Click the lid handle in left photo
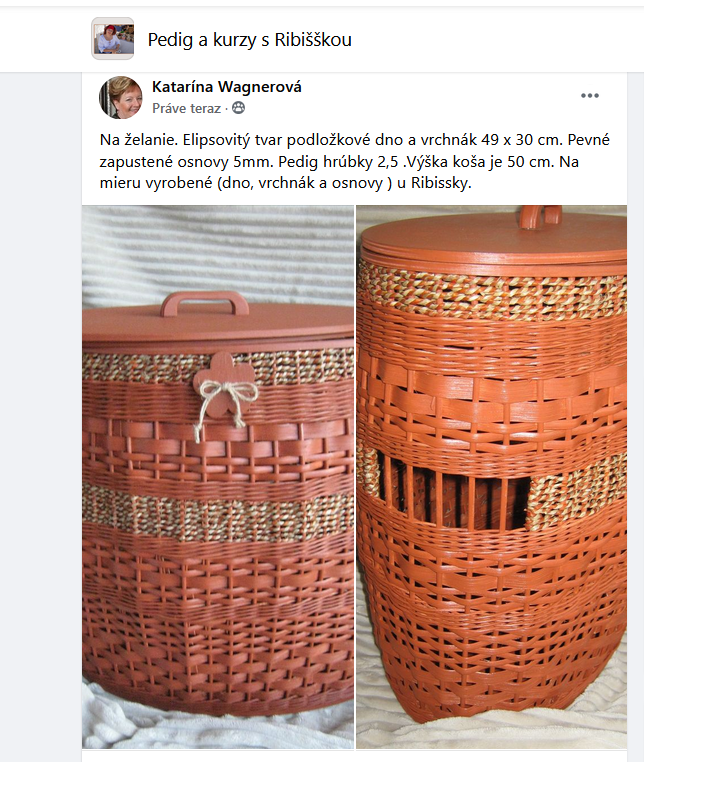Screen dimensions: 714x799 point(205,304)
